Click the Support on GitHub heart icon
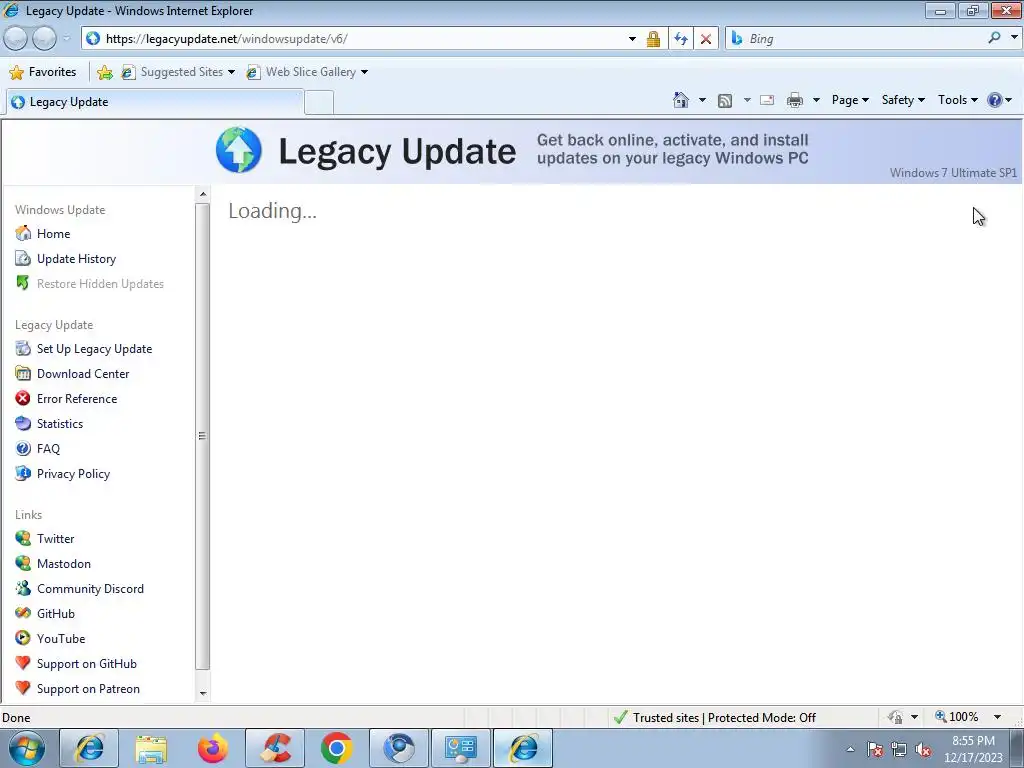Viewport: 1024px width, 768px height. pyautogui.click(x=23, y=663)
